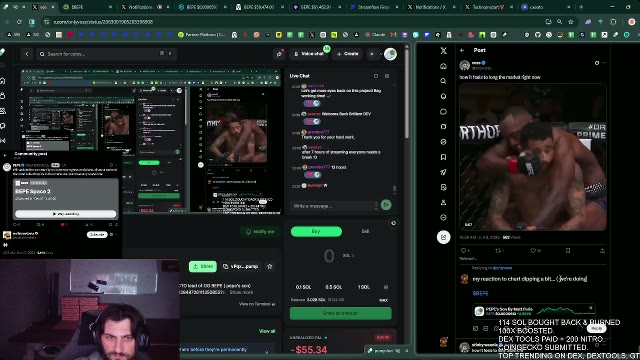
Task: Click the Write a message chat field
Action: coord(333,206)
